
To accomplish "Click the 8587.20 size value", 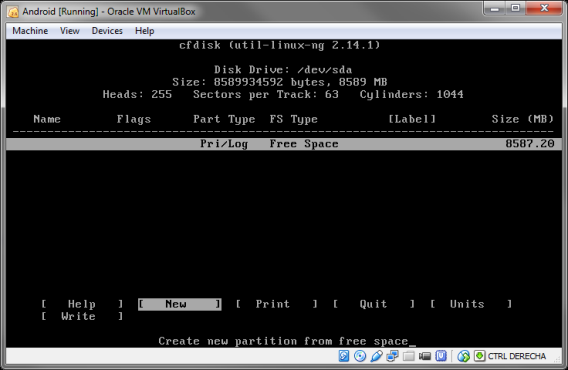I will [x=530, y=144].
